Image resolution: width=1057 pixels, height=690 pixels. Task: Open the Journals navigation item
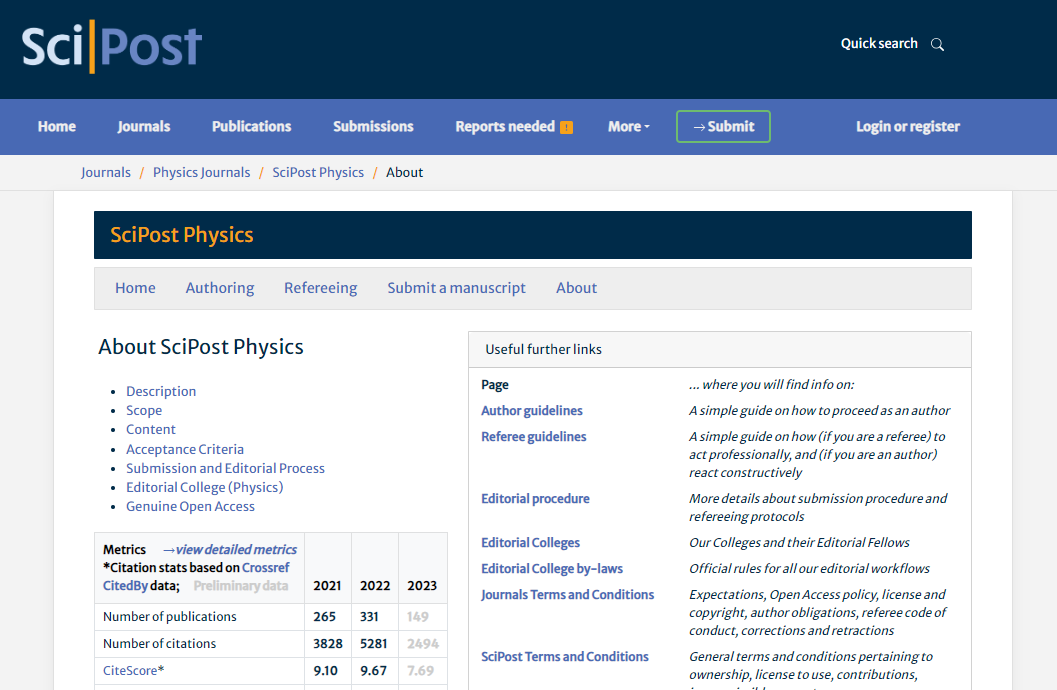tap(144, 127)
